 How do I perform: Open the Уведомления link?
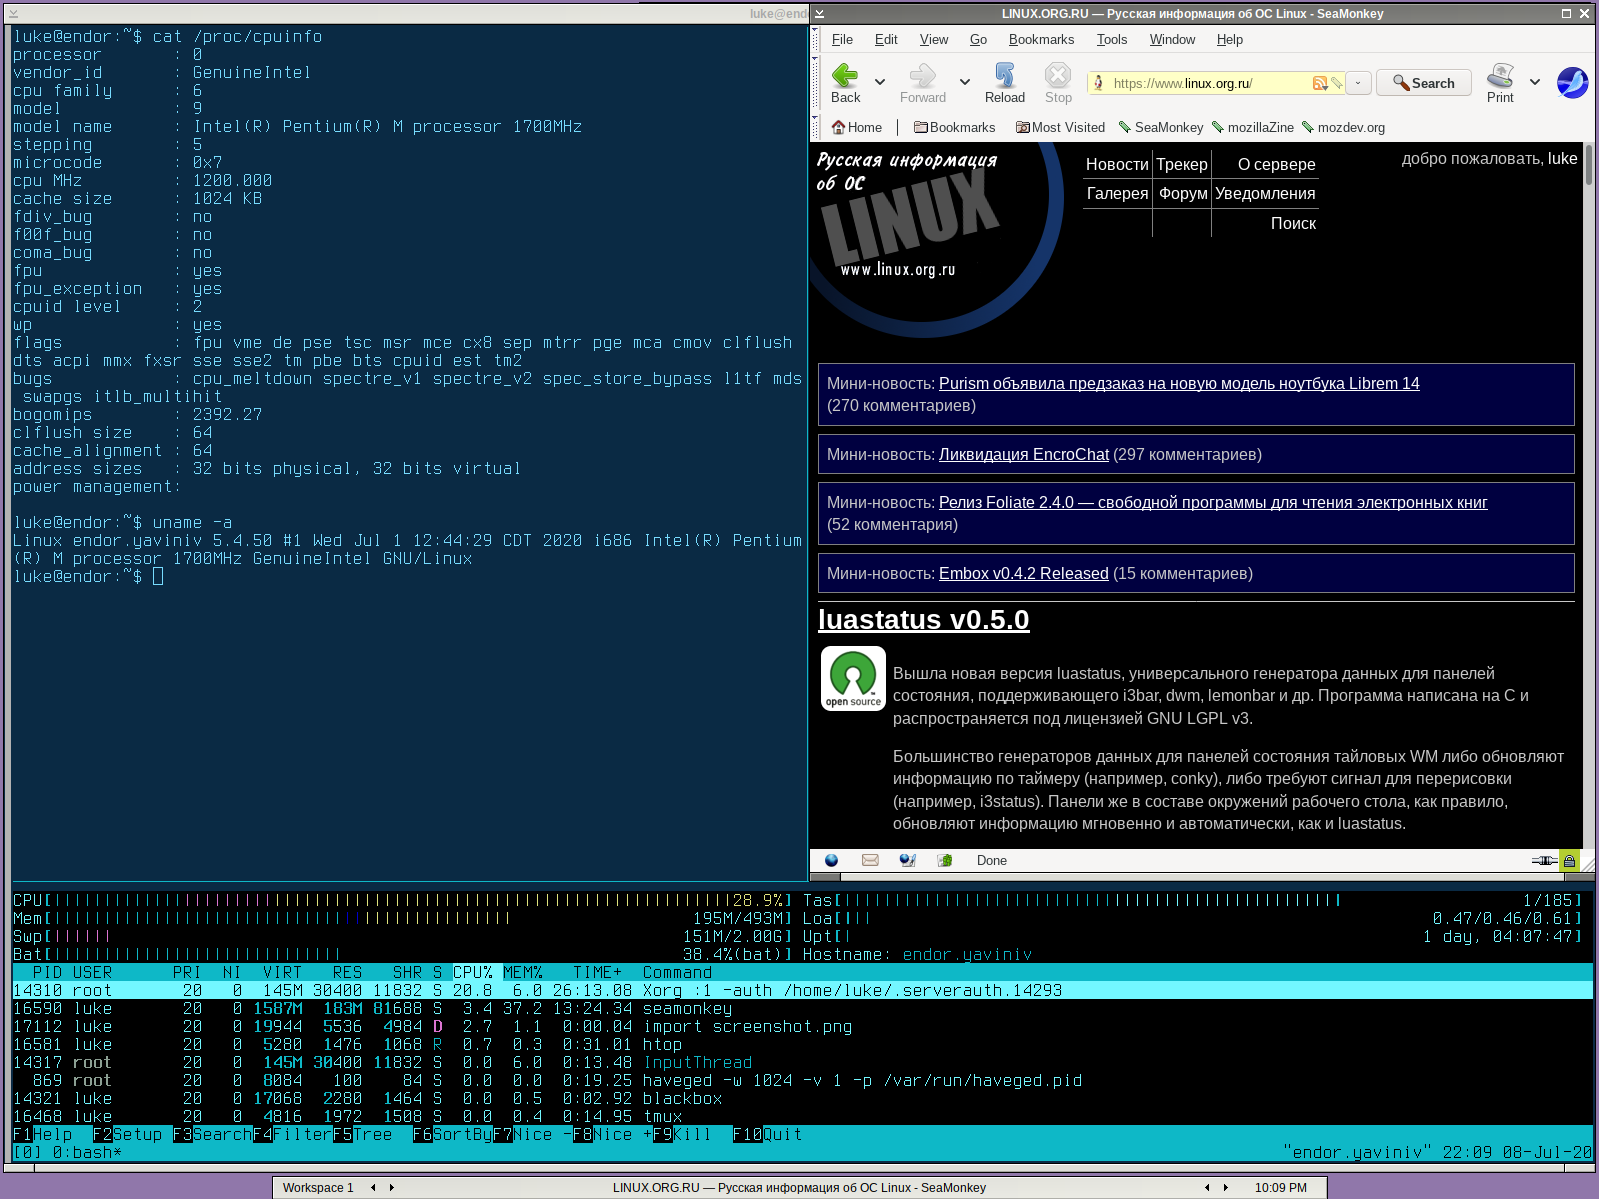[1265, 194]
